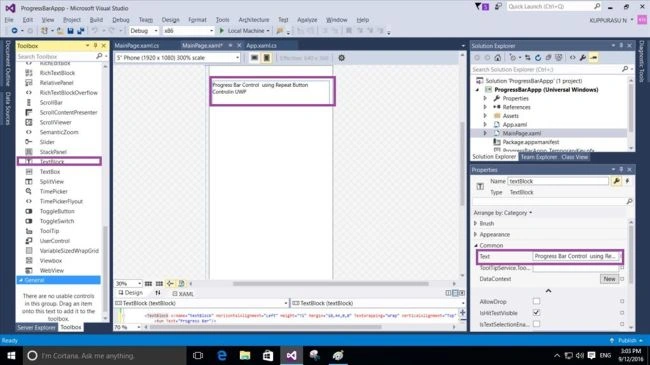650x365 pixels.
Task: Collapse the Common property category
Action: point(475,246)
